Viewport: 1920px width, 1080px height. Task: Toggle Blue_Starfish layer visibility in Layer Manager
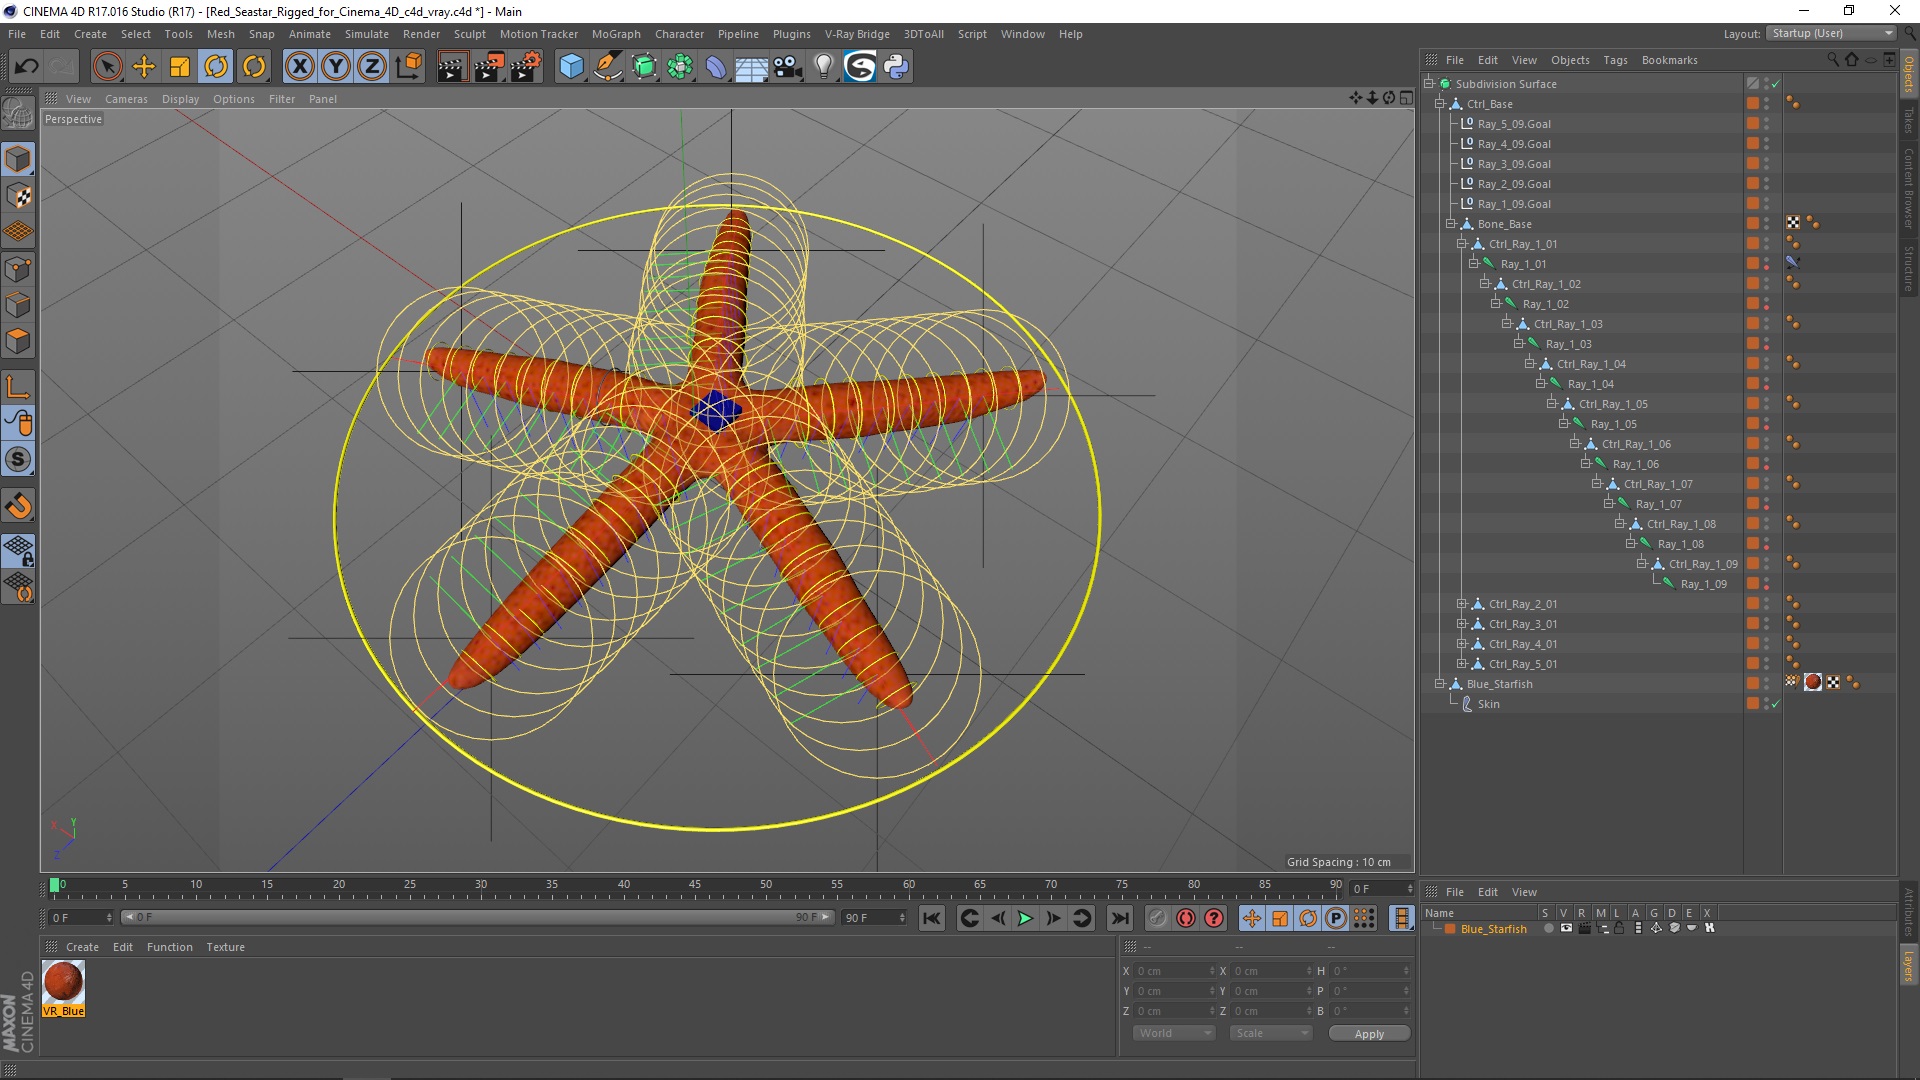(x=1566, y=928)
